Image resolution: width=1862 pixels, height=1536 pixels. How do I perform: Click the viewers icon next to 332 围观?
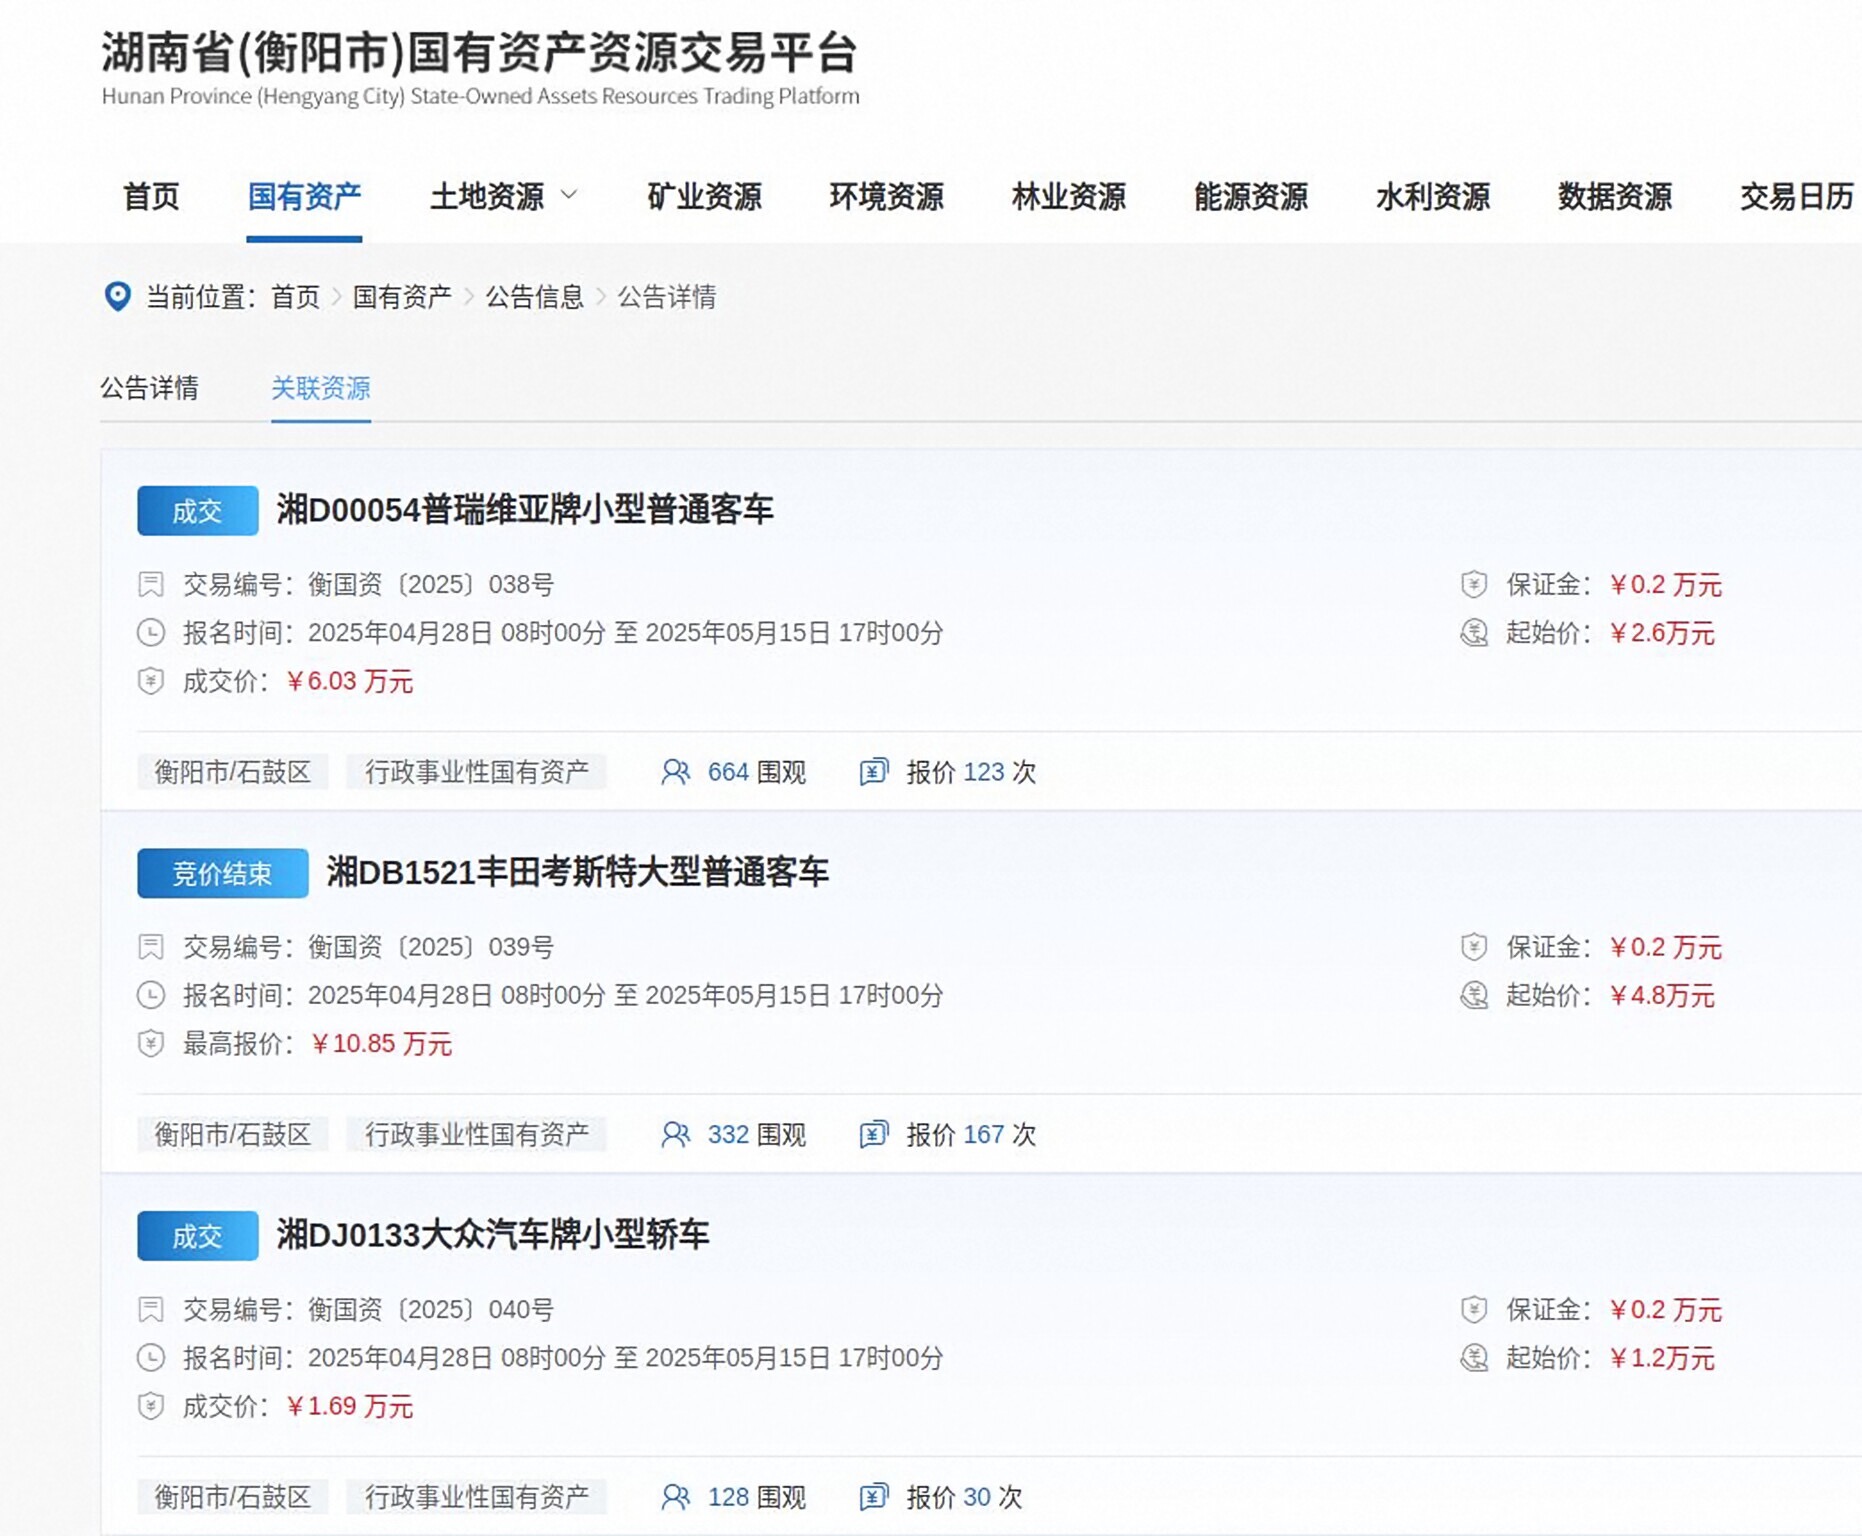pyautogui.click(x=676, y=1134)
